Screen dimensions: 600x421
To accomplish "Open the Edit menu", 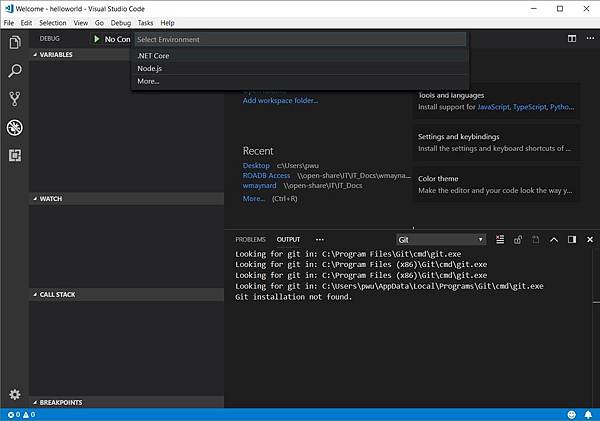I will pyautogui.click(x=26, y=23).
